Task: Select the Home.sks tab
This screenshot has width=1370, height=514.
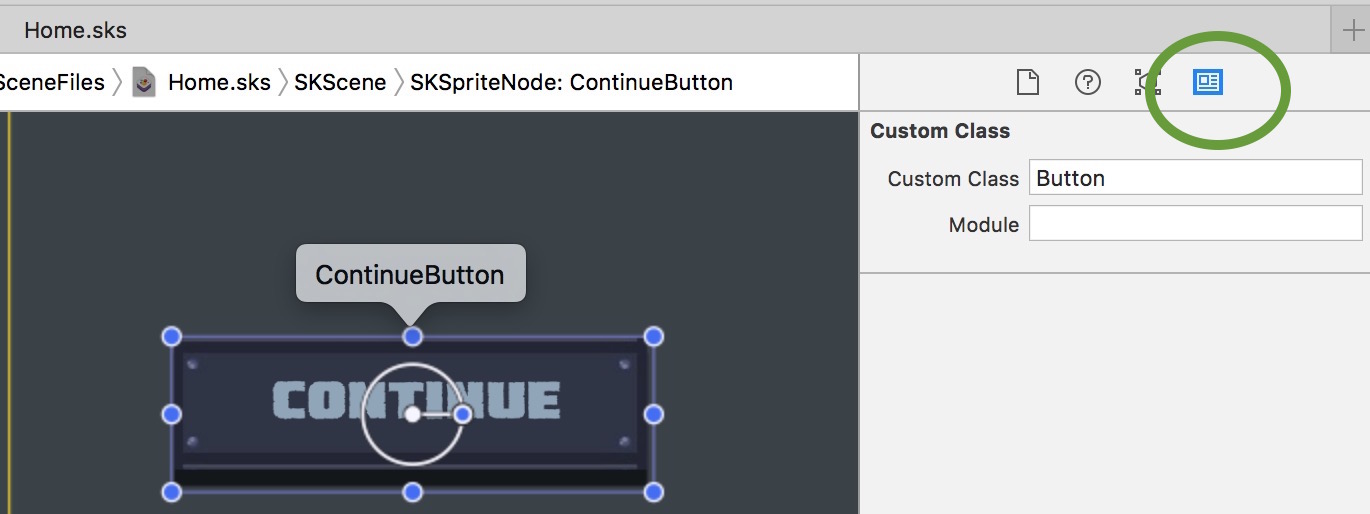Action: 76,30
